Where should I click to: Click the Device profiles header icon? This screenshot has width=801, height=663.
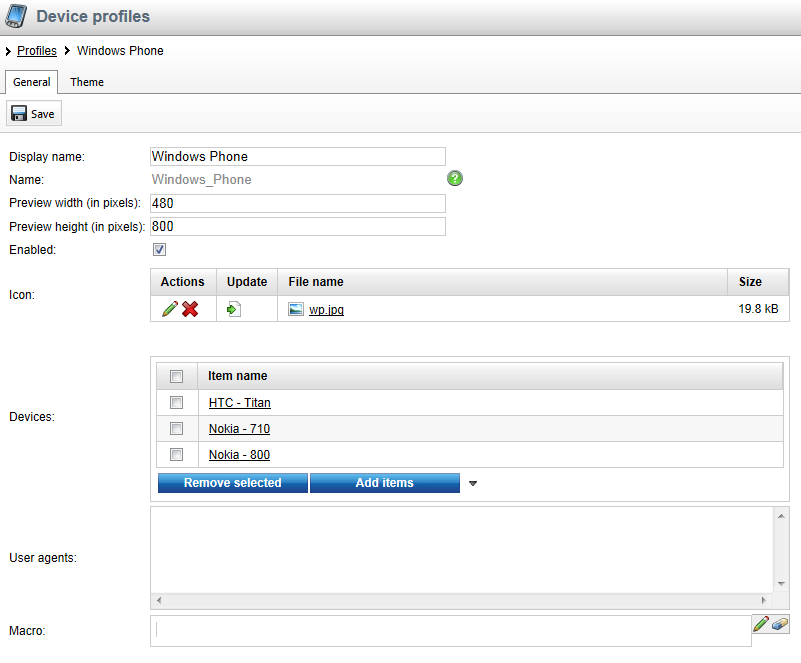pyautogui.click(x=16, y=17)
